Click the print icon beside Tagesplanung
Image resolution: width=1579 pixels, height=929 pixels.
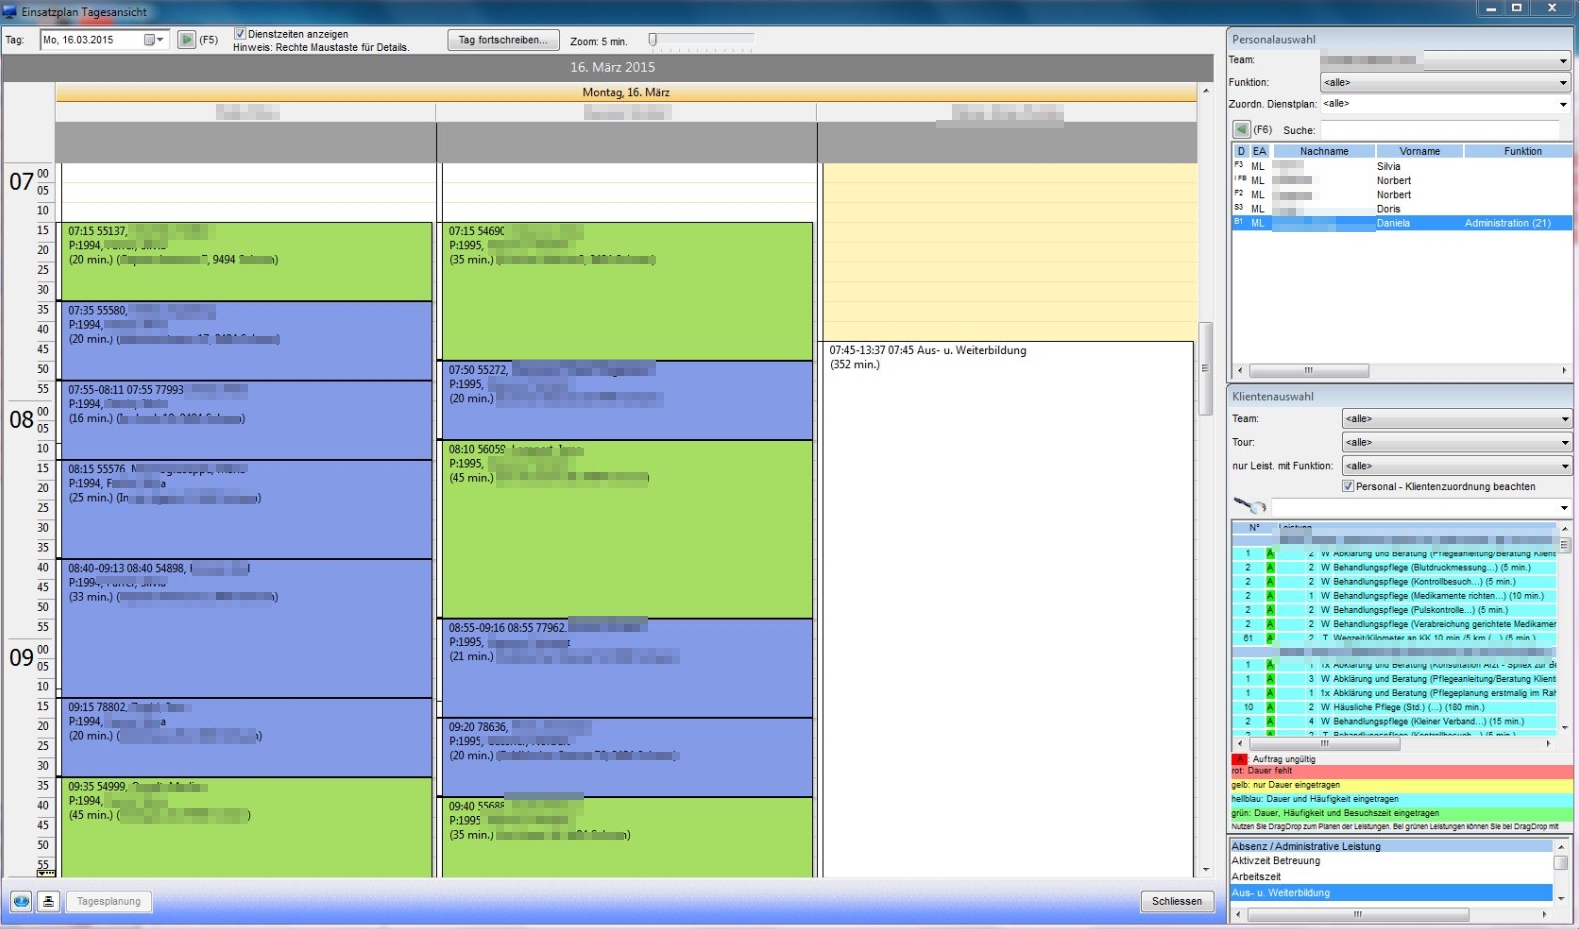[48, 901]
